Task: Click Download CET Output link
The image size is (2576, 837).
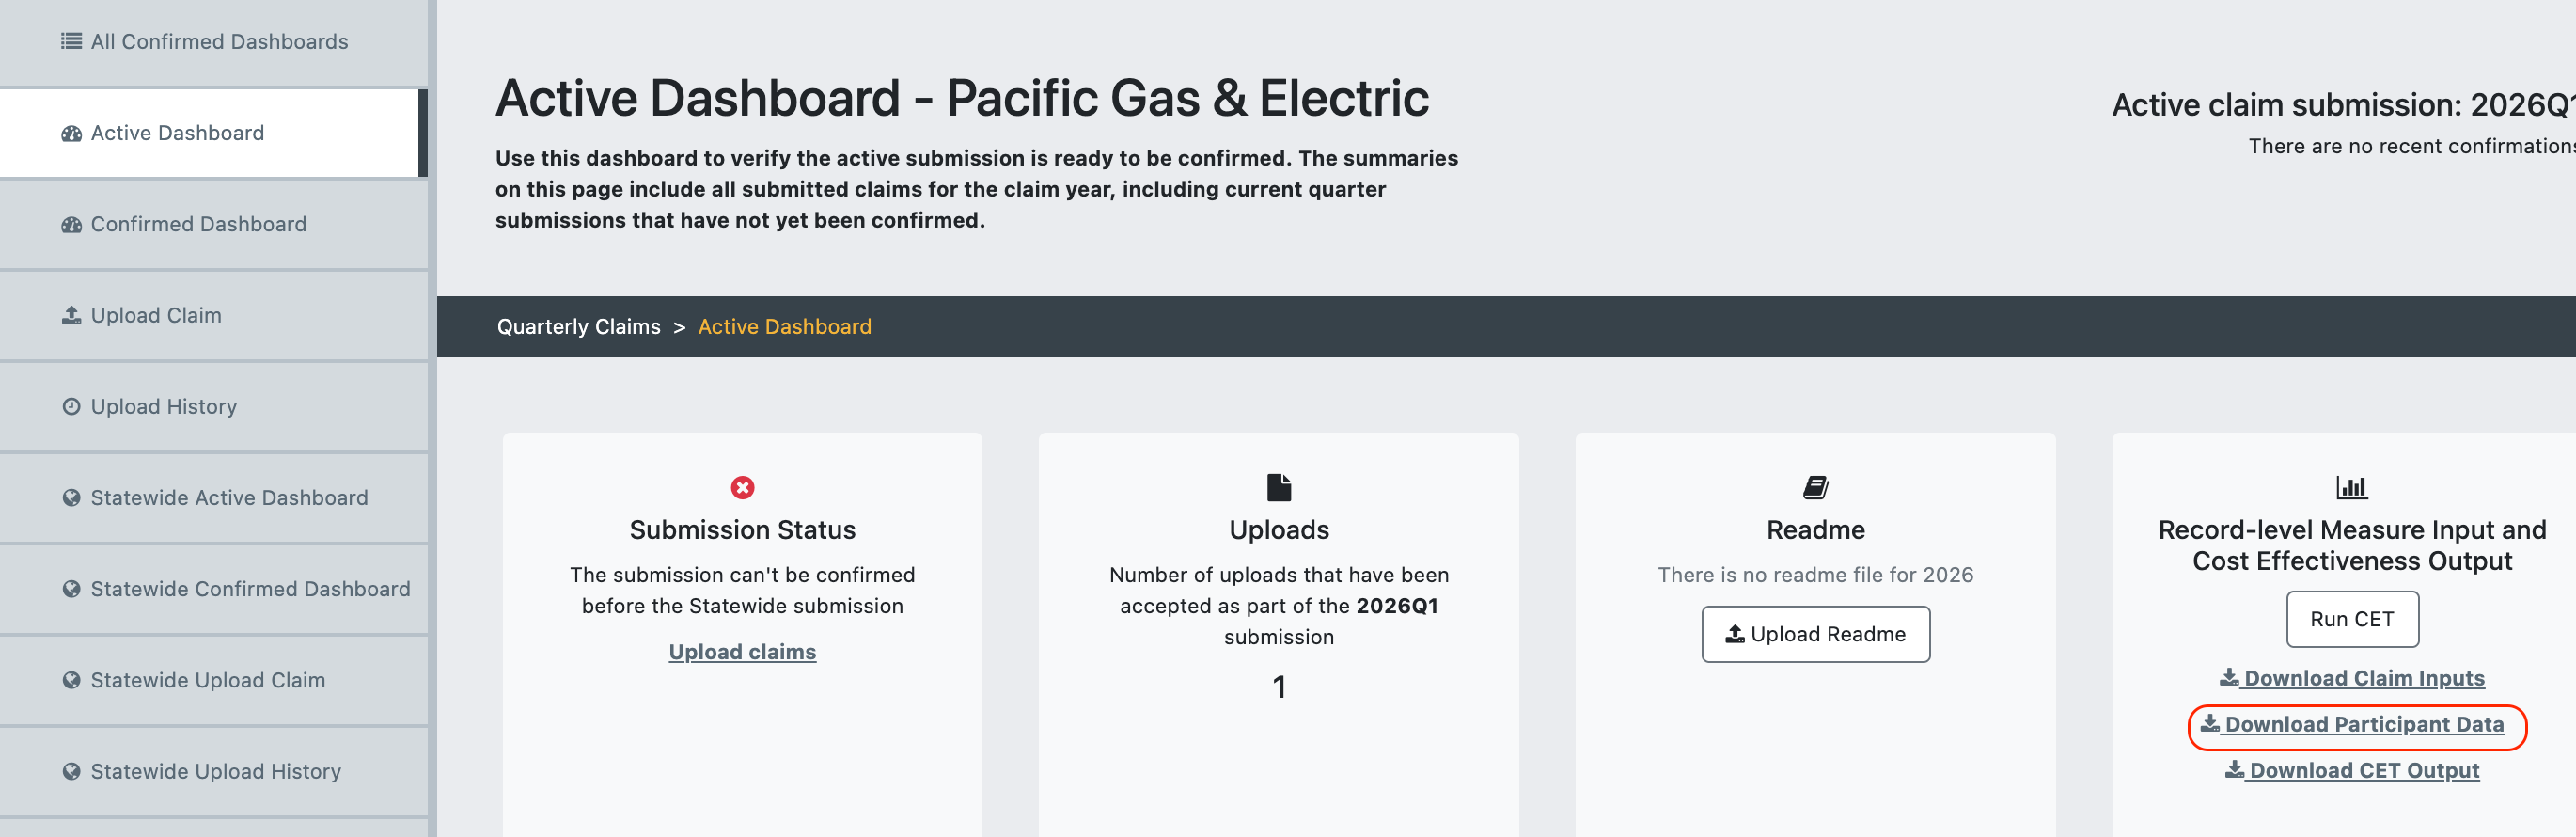Action: click(x=2351, y=770)
